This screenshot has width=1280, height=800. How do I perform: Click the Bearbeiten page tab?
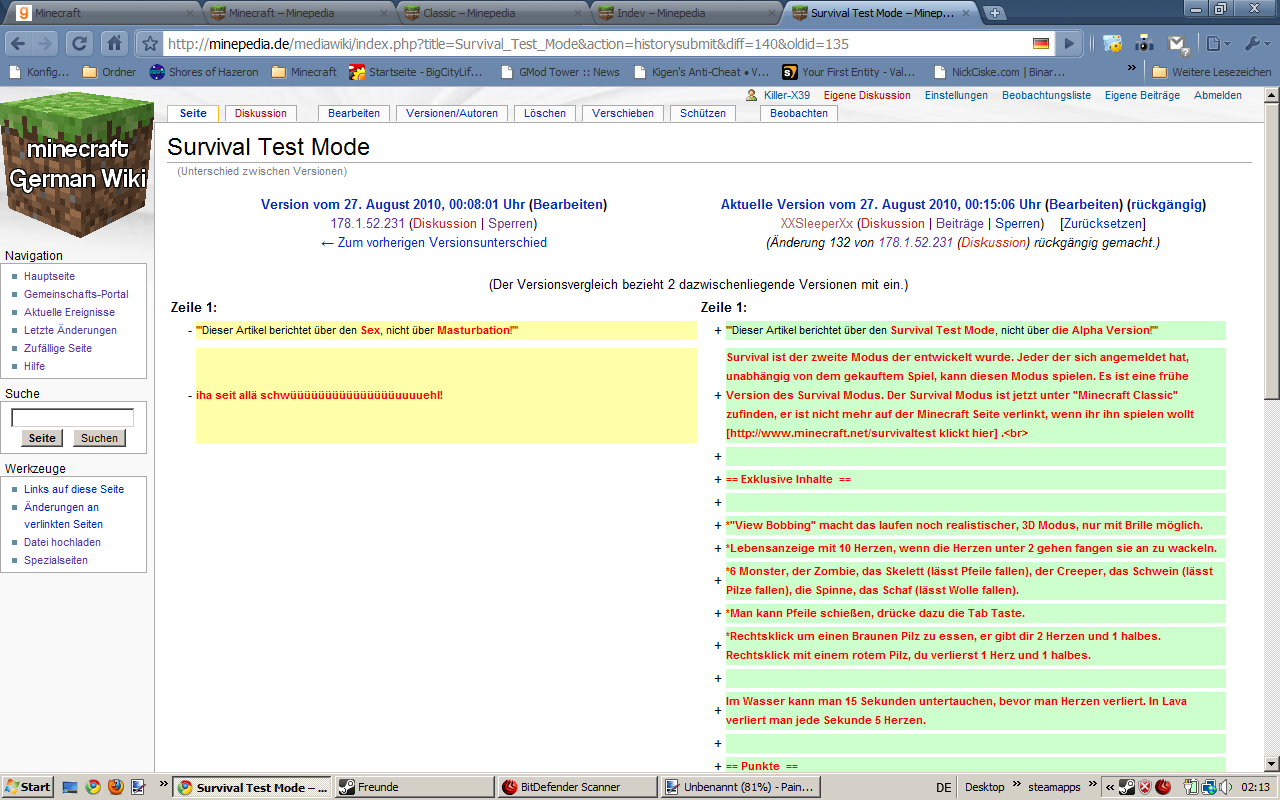coord(353,113)
